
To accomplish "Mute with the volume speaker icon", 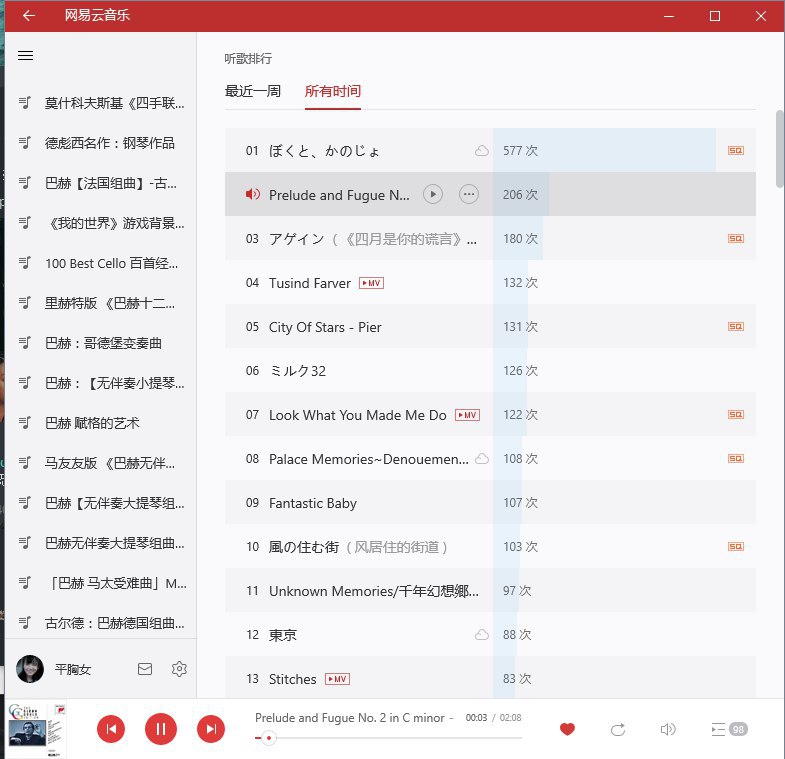I will click(x=668, y=729).
